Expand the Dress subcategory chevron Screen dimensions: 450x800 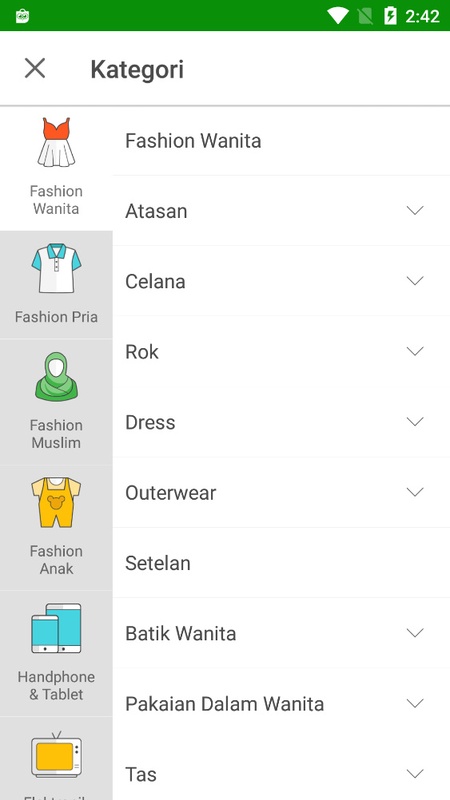415,421
